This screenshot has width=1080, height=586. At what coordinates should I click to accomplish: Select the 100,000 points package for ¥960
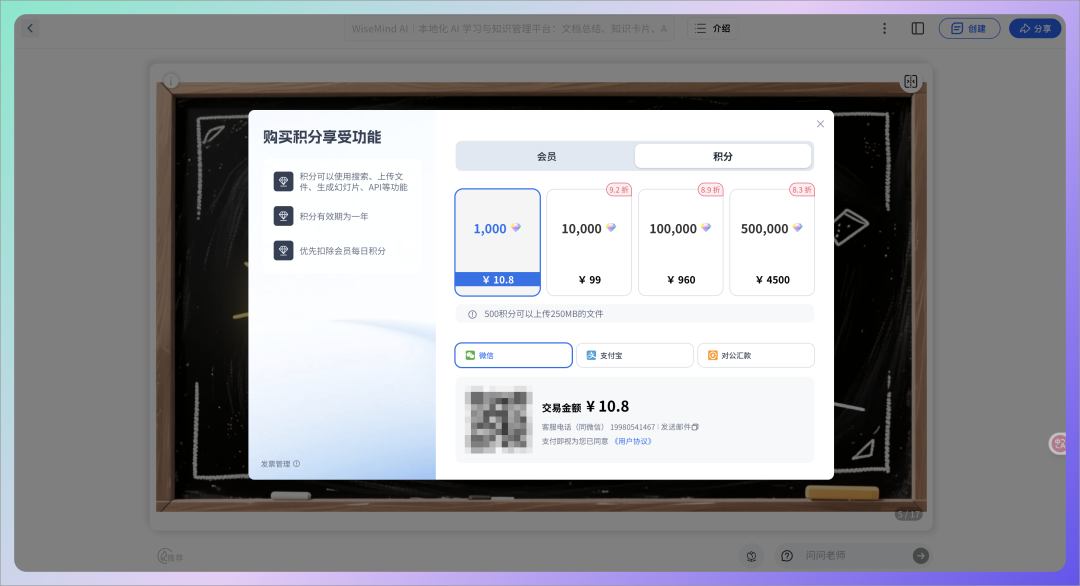coord(681,242)
